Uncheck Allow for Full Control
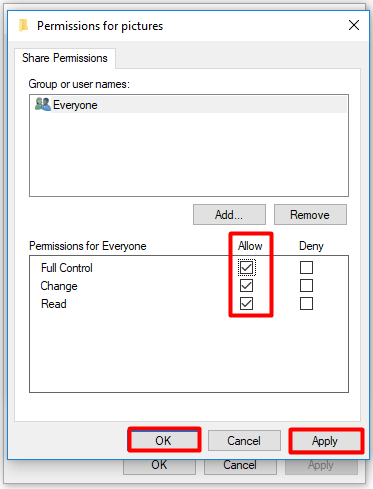The width and height of the screenshot is (373, 489). [x=246, y=267]
